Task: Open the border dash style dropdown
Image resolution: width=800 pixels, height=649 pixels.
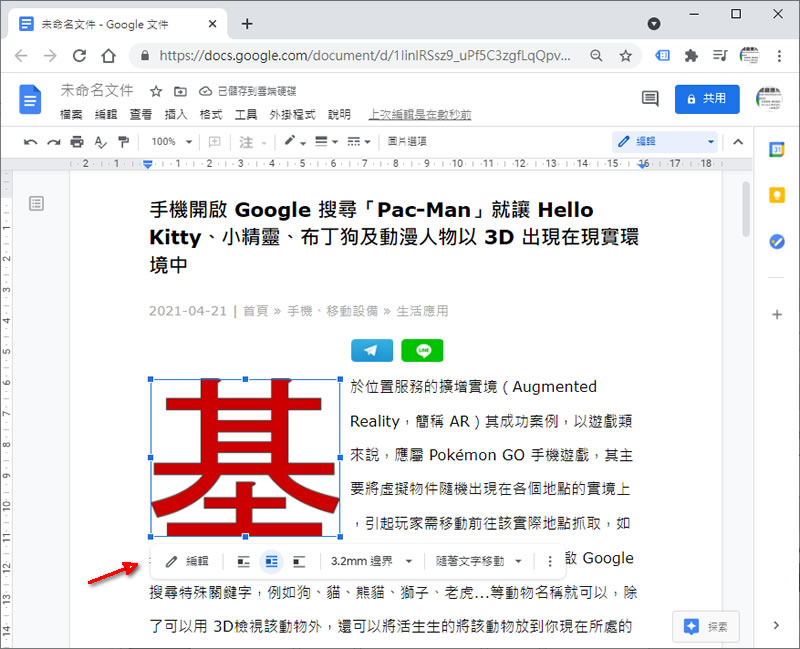Action: pos(359,141)
